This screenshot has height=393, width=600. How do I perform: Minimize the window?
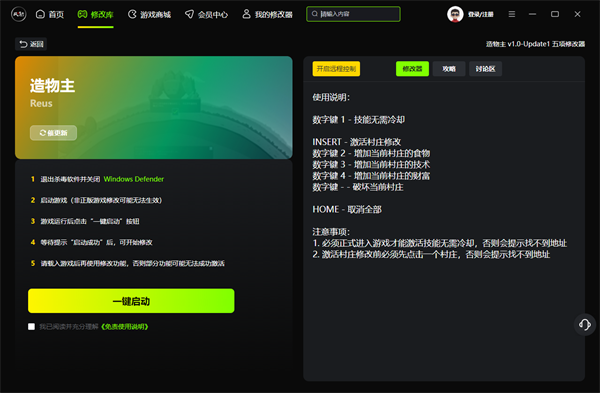click(532, 14)
